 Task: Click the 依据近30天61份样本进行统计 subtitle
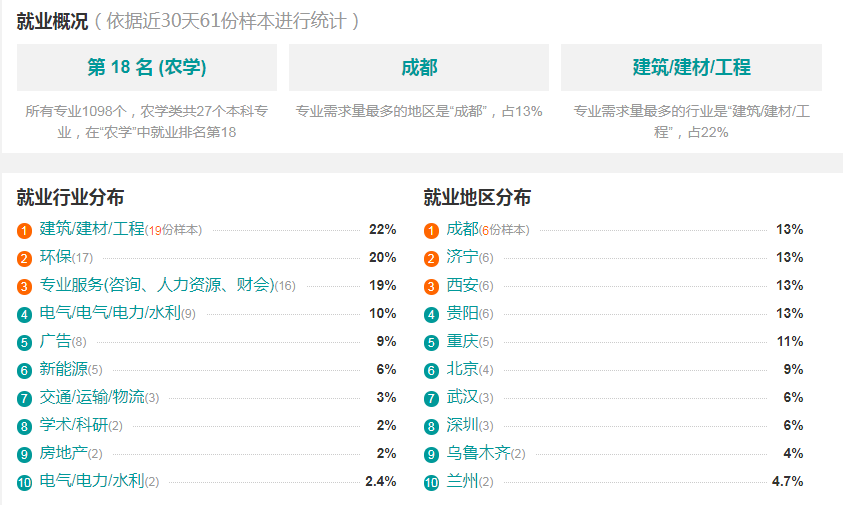point(226,22)
